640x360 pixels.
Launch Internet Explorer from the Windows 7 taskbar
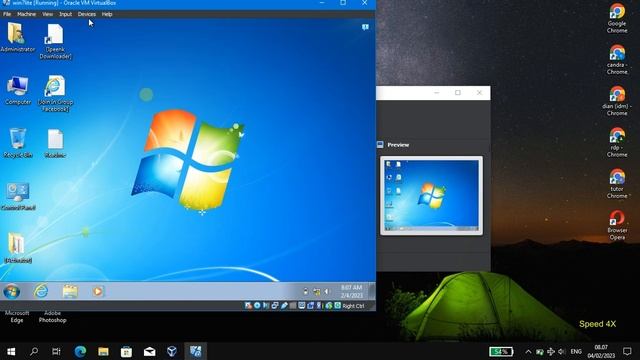coord(41,291)
